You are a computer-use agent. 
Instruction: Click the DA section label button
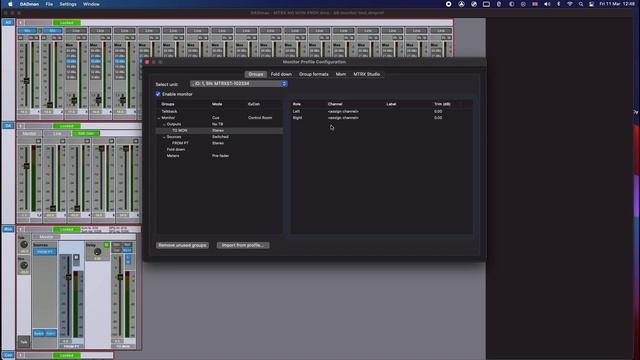coord(8,126)
